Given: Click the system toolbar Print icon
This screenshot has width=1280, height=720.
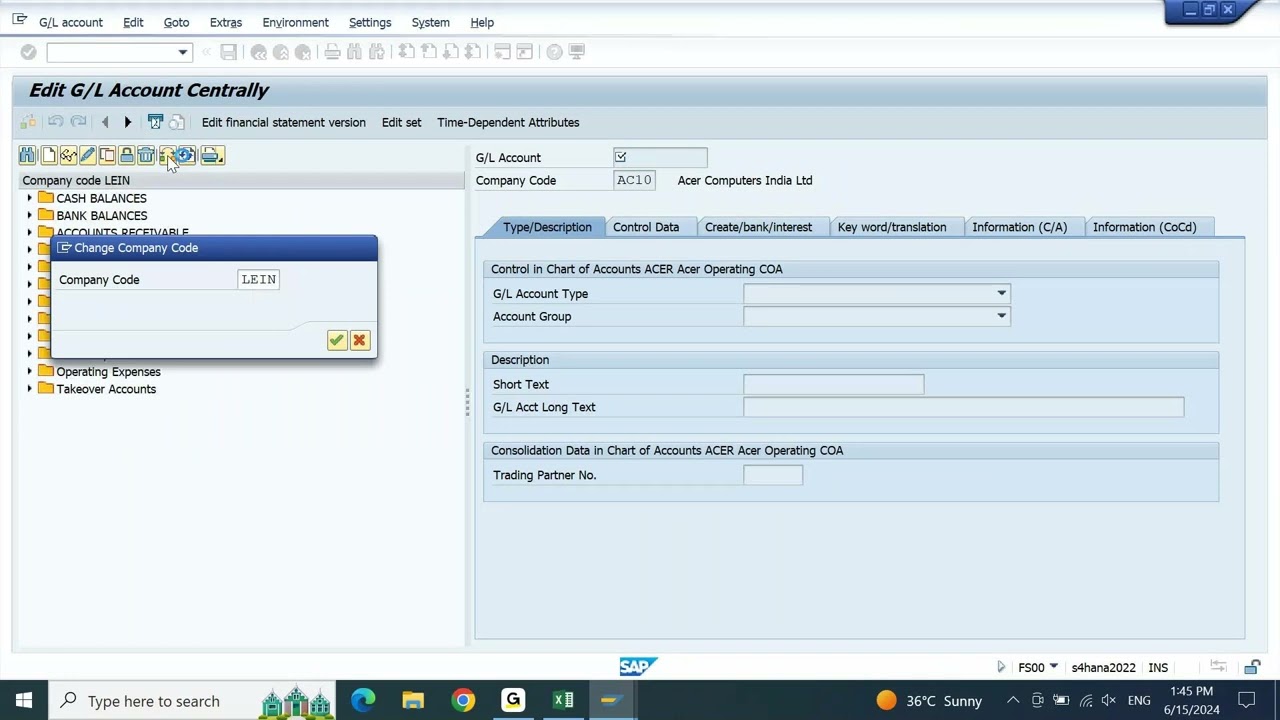Looking at the screenshot, I should 332,52.
